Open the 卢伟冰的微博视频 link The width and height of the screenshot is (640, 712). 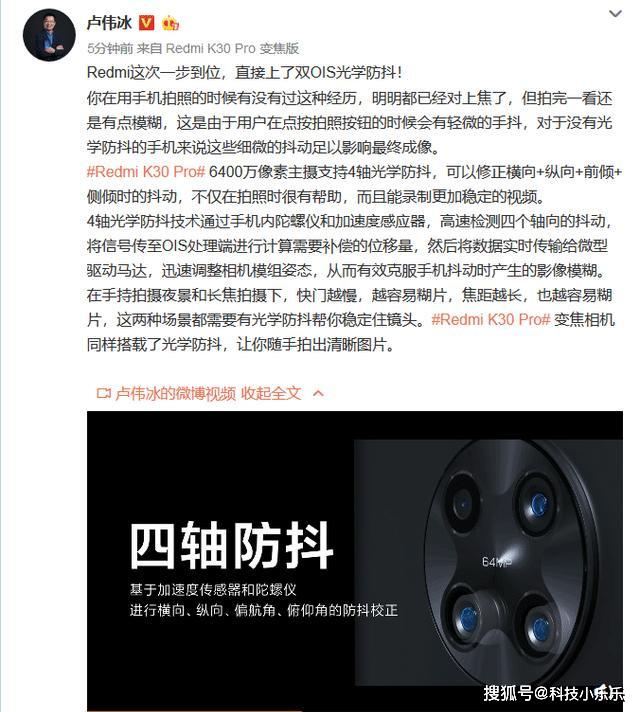[176, 393]
